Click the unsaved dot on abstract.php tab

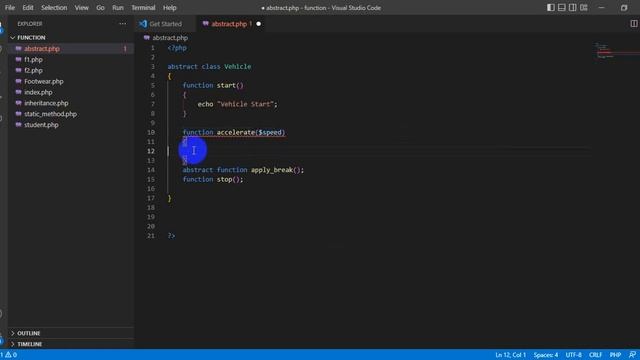tap(258, 24)
